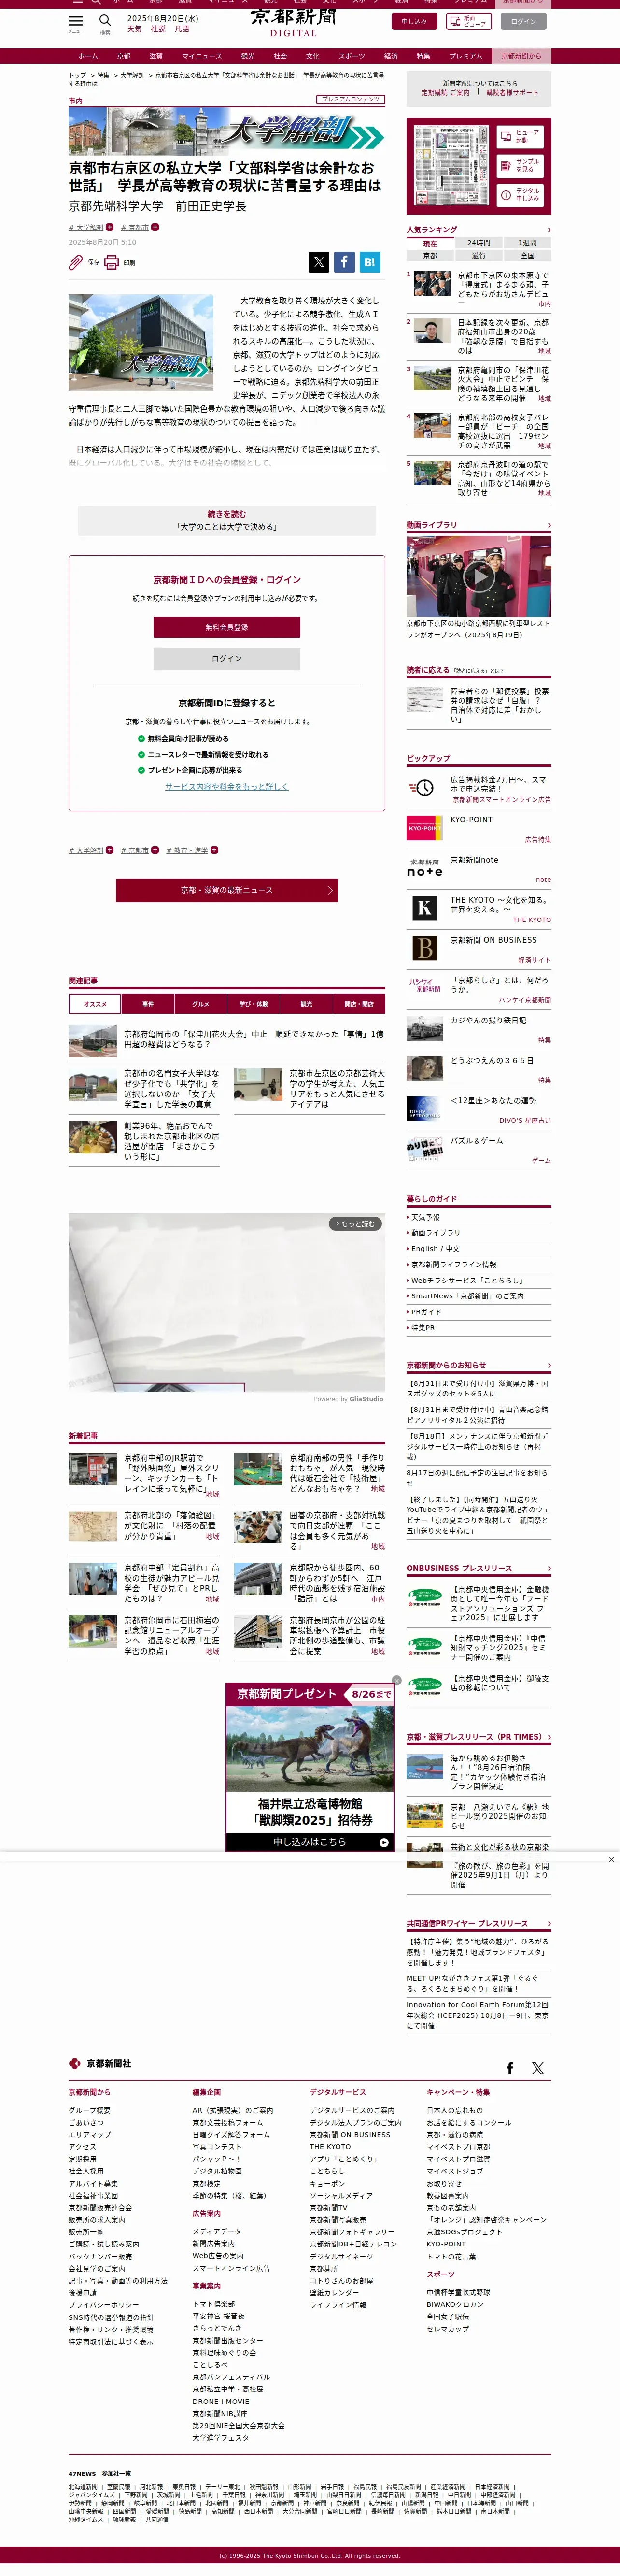
Task: Follow 大学解剖 tag plus icon under headline
Action: [x=110, y=227]
